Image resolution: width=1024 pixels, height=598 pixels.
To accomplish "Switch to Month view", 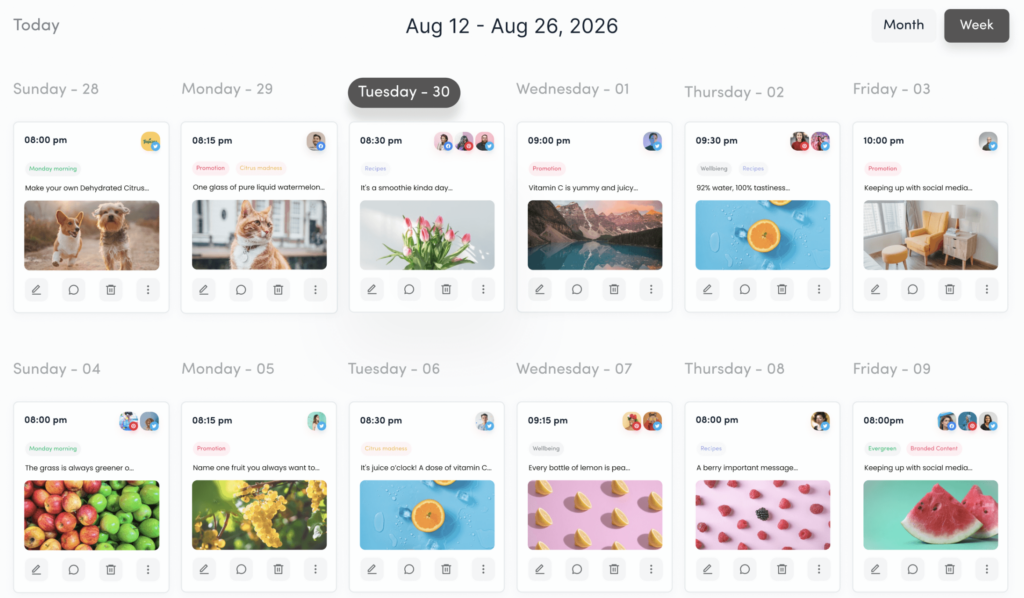I will pos(903,25).
